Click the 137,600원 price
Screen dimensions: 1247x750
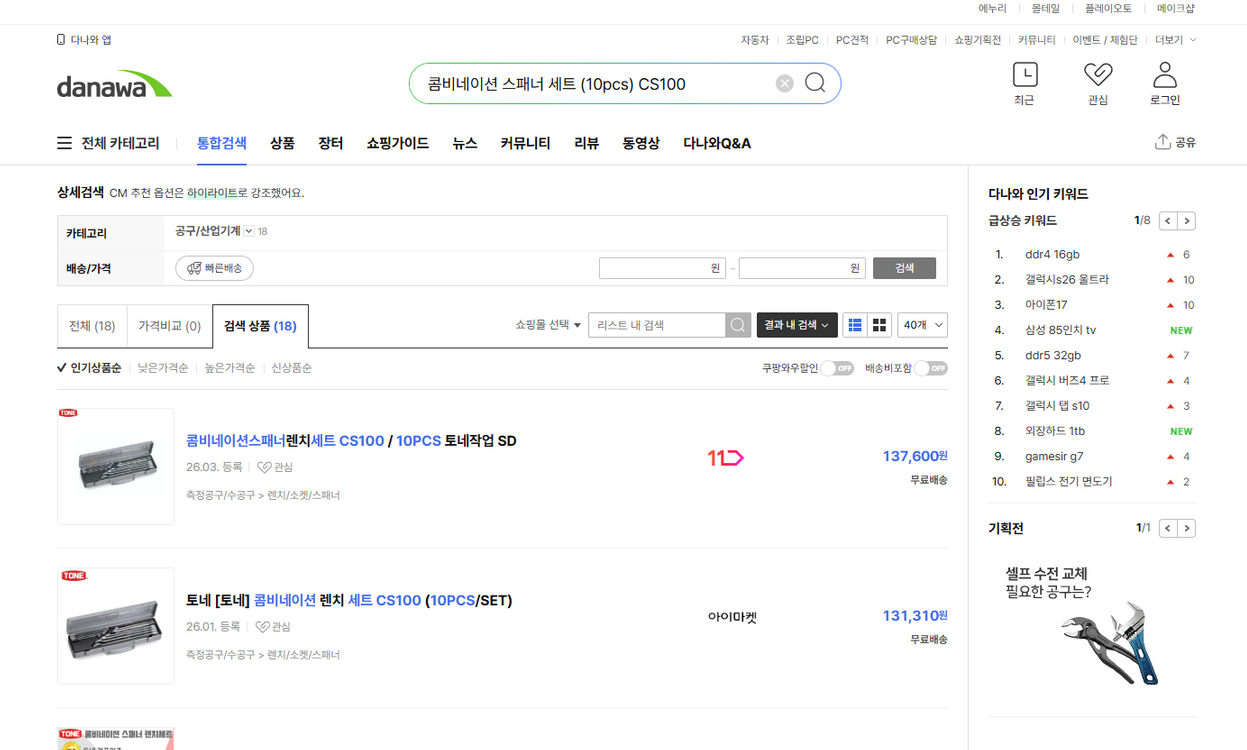click(x=915, y=456)
